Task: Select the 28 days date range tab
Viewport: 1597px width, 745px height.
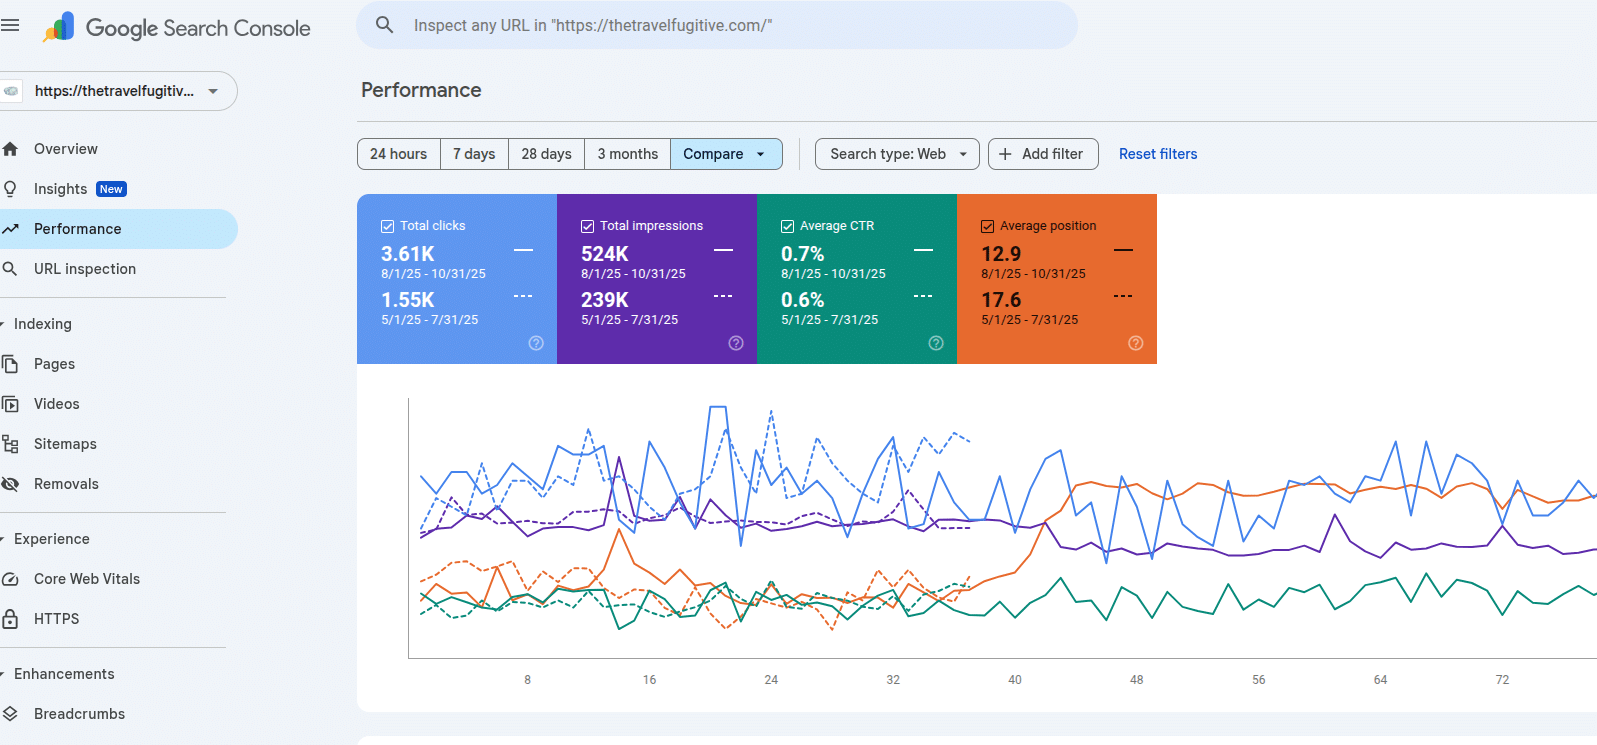Action: click(x=546, y=154)
